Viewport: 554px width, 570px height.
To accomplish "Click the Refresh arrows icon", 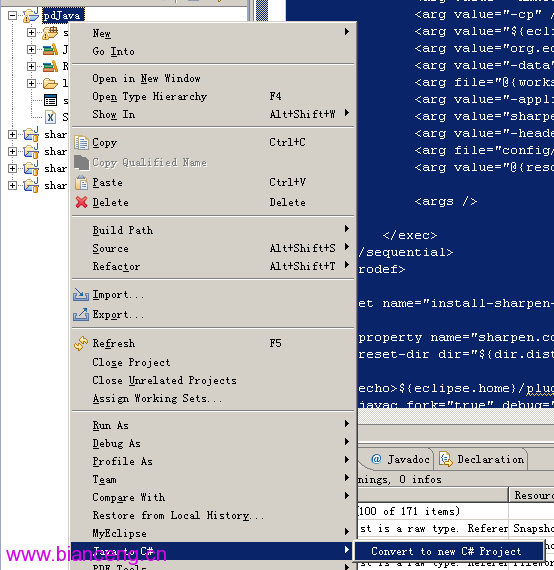I will tap(81, 343).
